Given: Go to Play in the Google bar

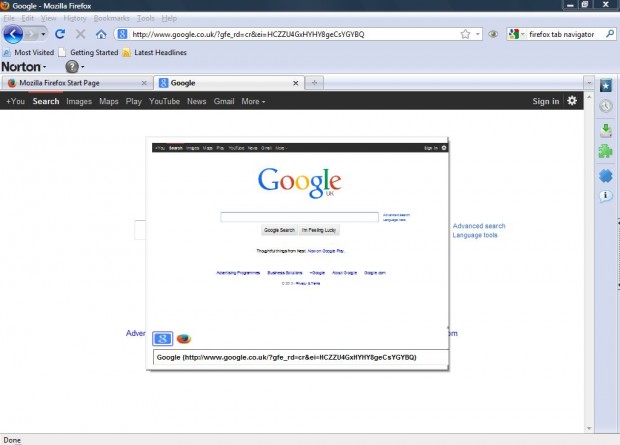Looking at the screenshot, I should (134, 101).
